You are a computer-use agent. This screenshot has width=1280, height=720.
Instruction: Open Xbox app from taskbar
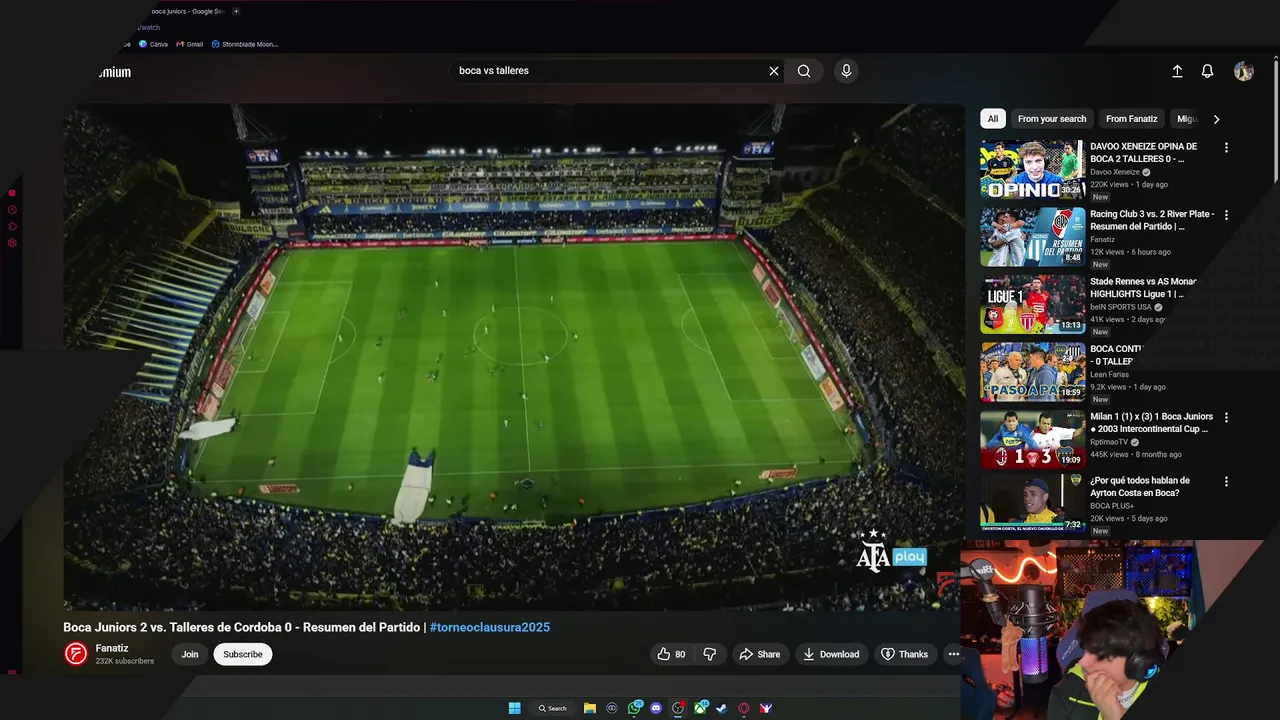tap(700, 708)
